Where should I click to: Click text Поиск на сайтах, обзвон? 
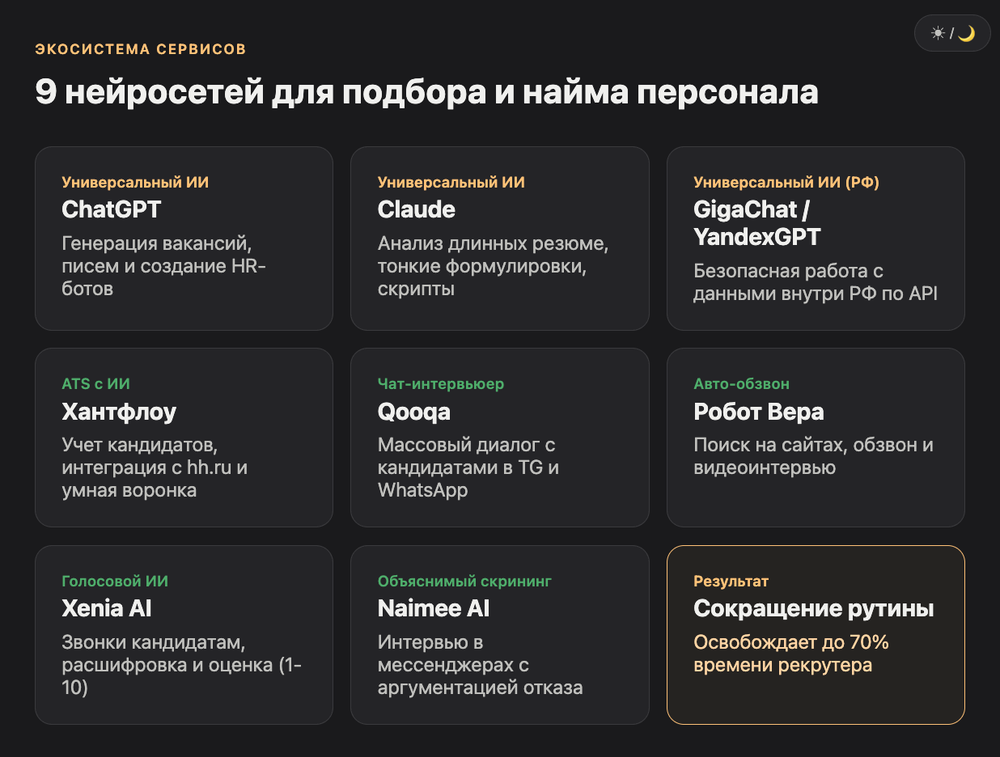point(813,456)
